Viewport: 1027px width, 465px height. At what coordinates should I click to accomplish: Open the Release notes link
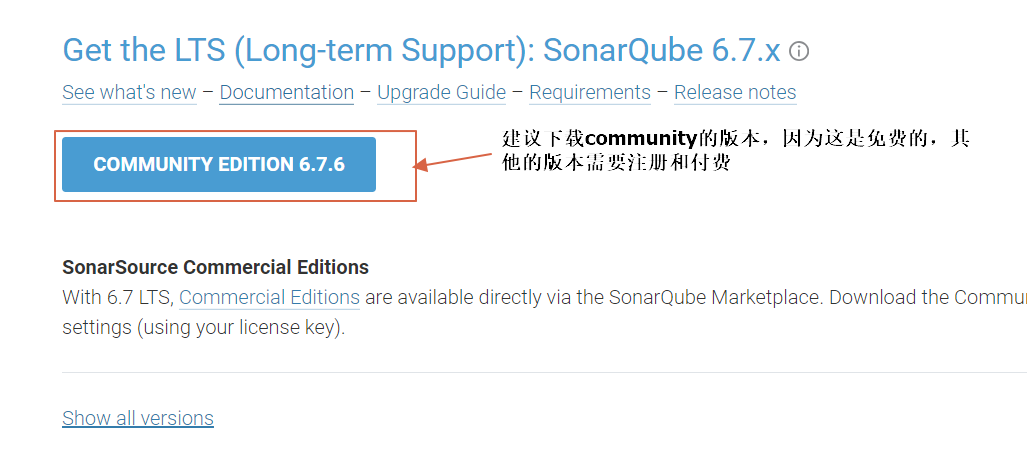[x=735, y=92]
